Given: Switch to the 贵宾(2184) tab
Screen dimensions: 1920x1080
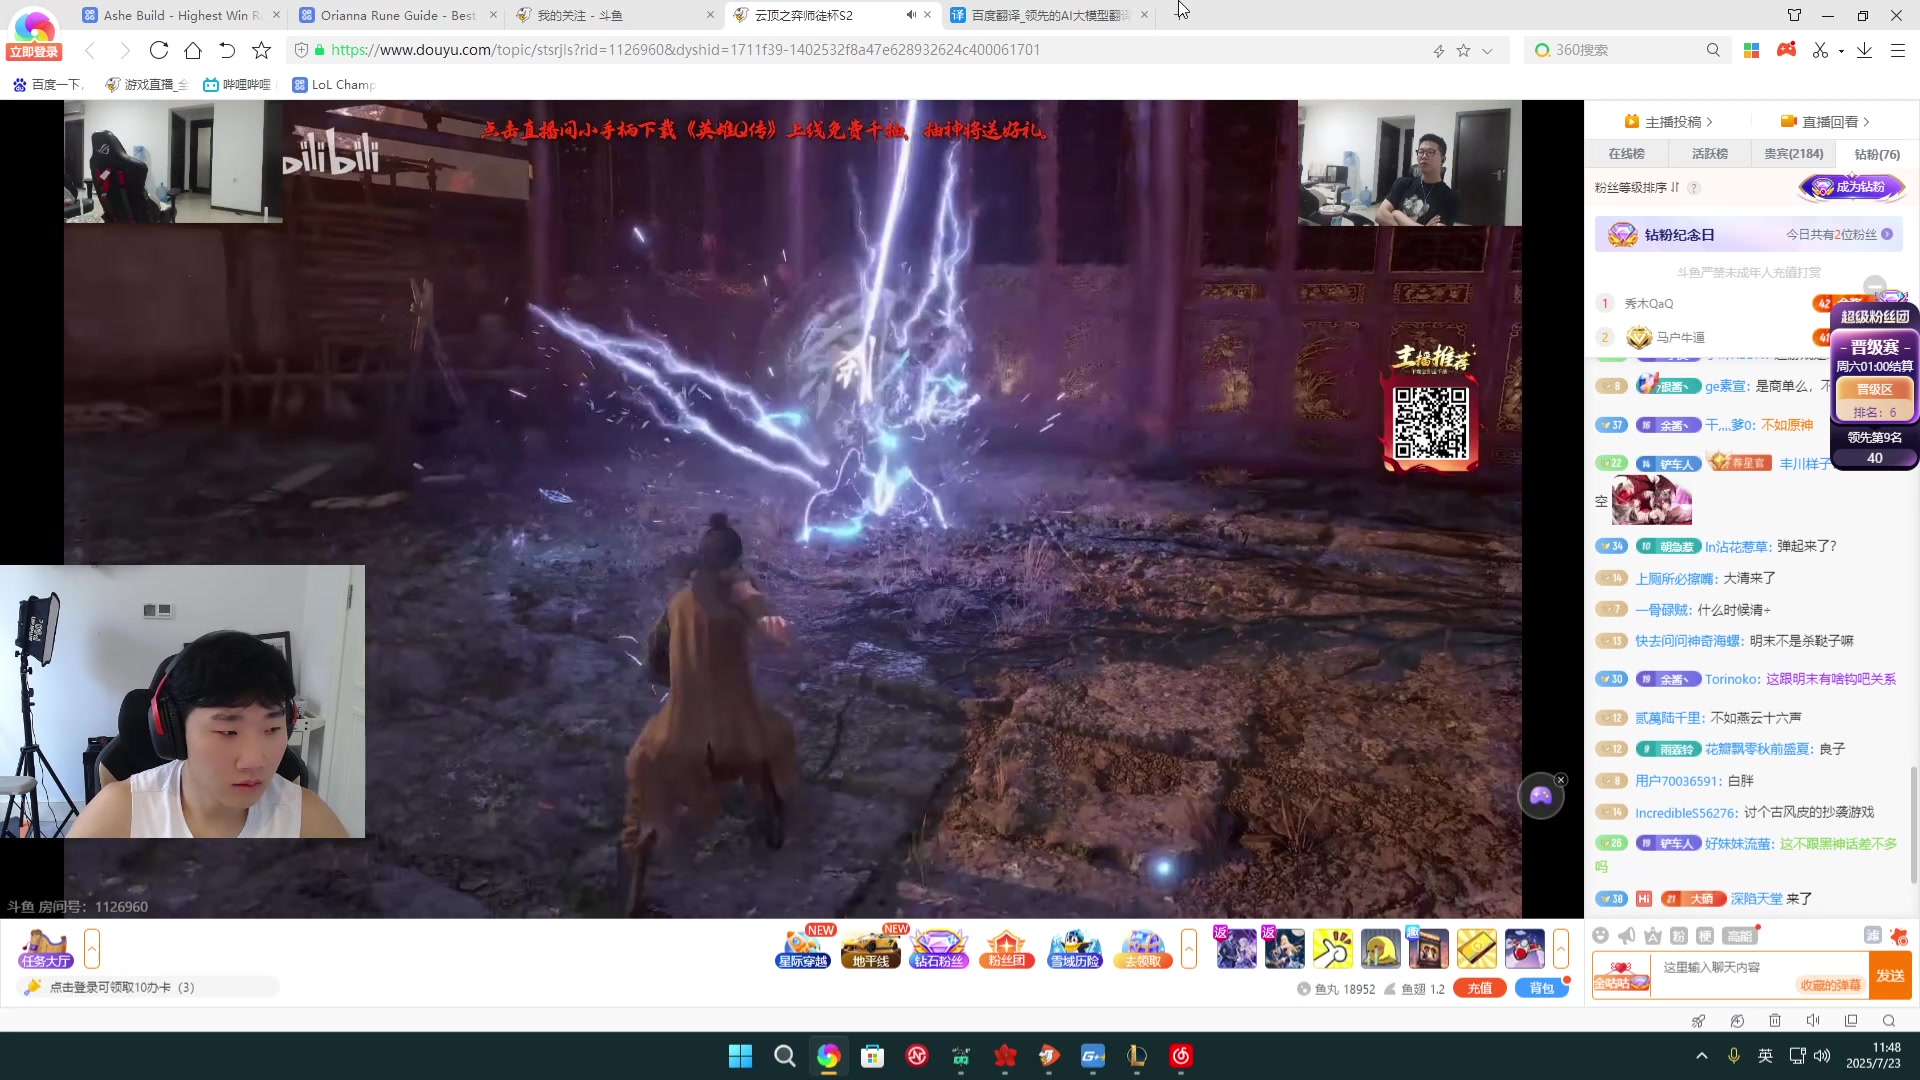Looking at the screenshot, I should pos(1793,154).
